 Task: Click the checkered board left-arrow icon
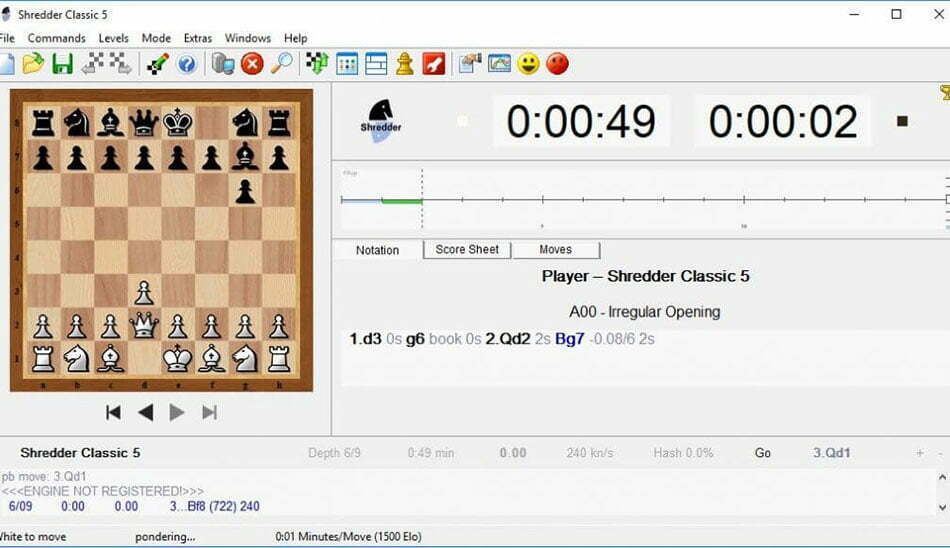[x=93, y=63]
